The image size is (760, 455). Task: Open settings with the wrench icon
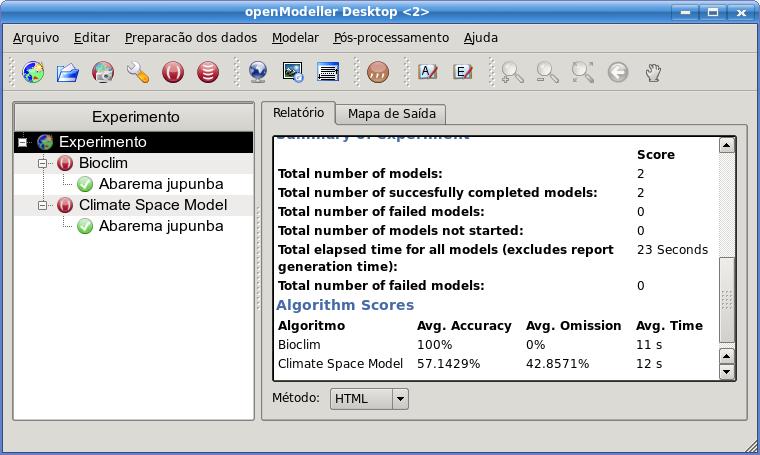click(138, 73)
